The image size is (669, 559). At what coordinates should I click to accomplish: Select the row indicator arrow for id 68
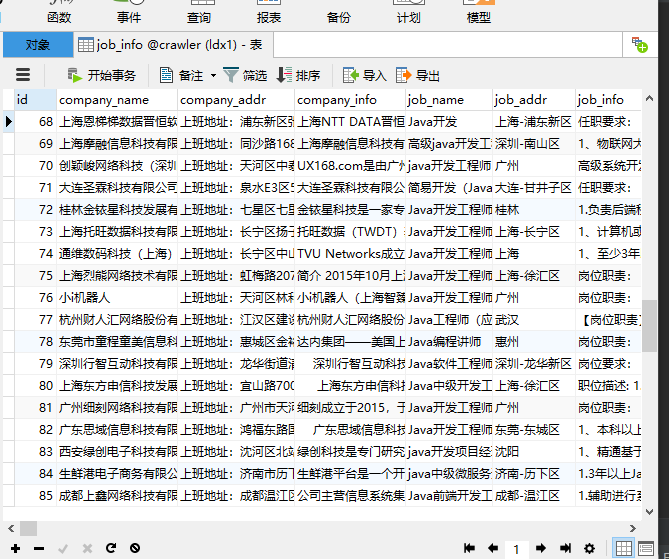point(9,122)
